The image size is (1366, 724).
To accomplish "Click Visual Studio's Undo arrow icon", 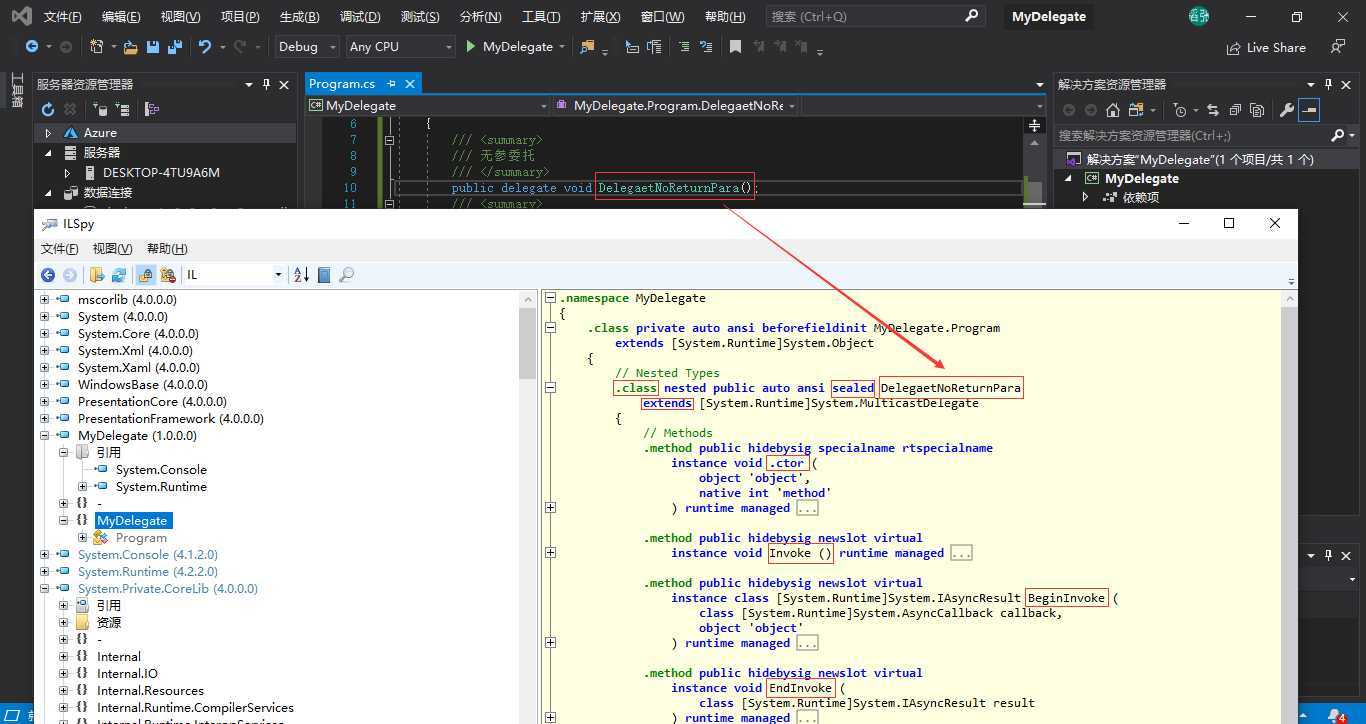I will 205,47.
